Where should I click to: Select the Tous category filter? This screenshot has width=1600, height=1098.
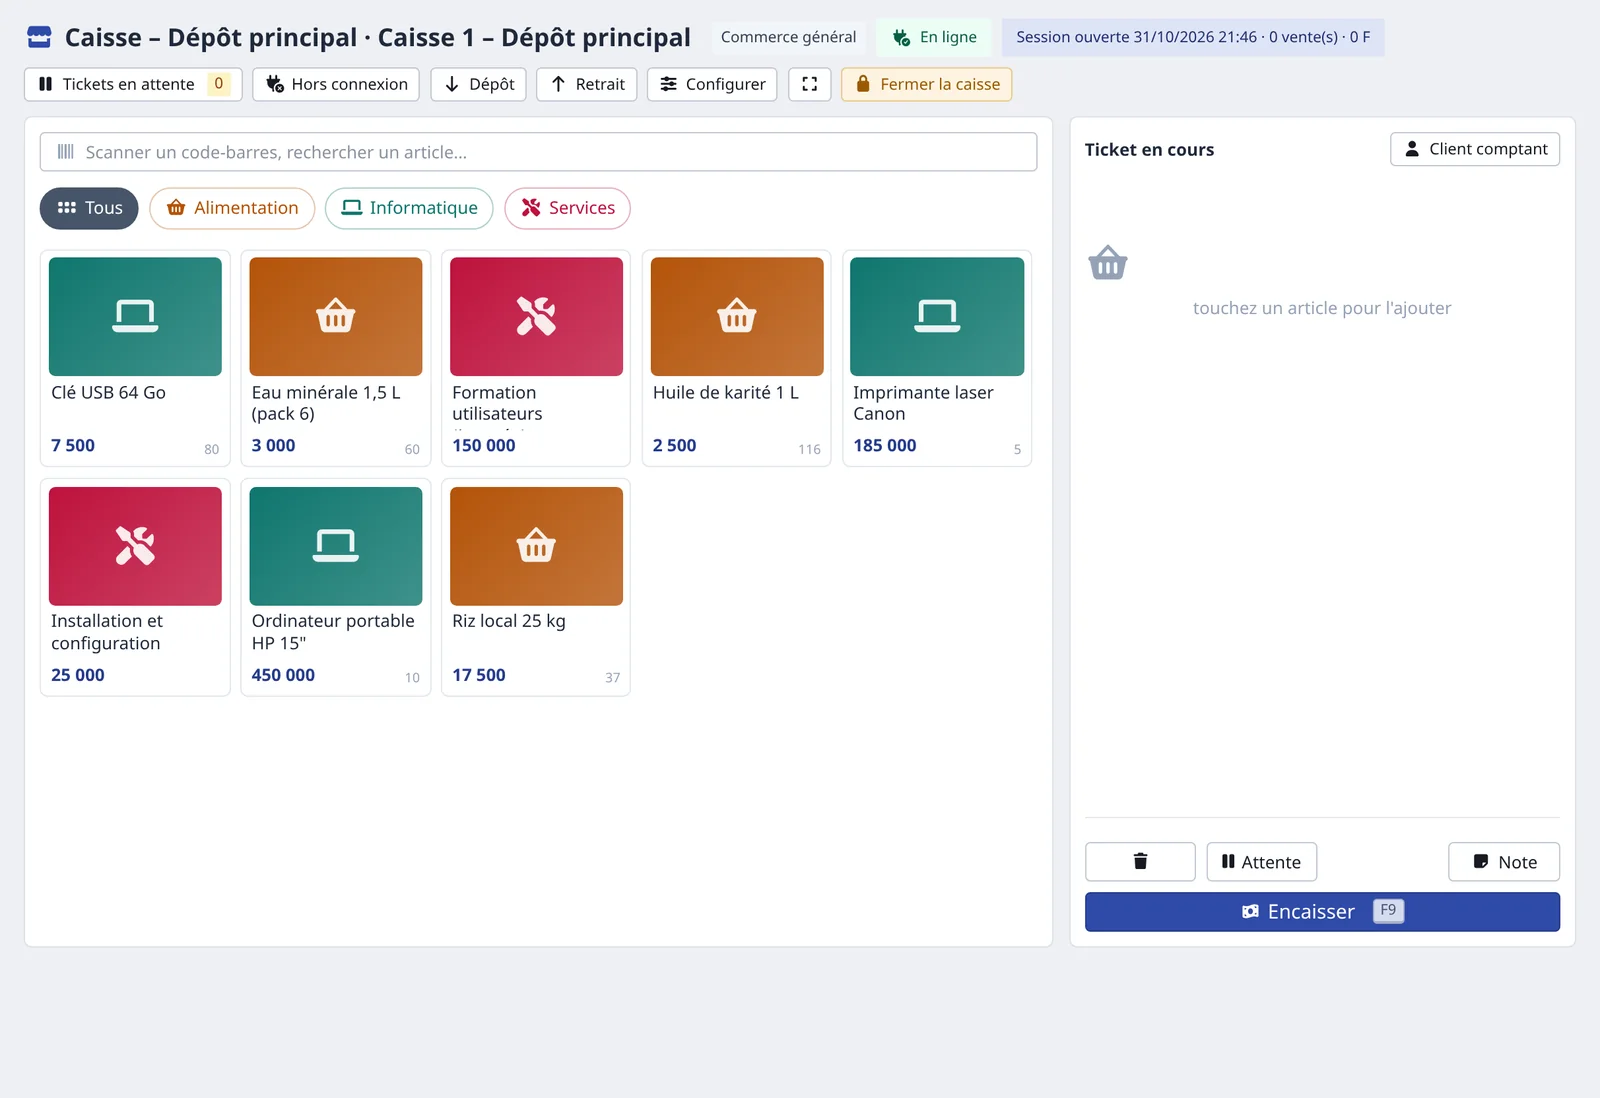(89, 208)
